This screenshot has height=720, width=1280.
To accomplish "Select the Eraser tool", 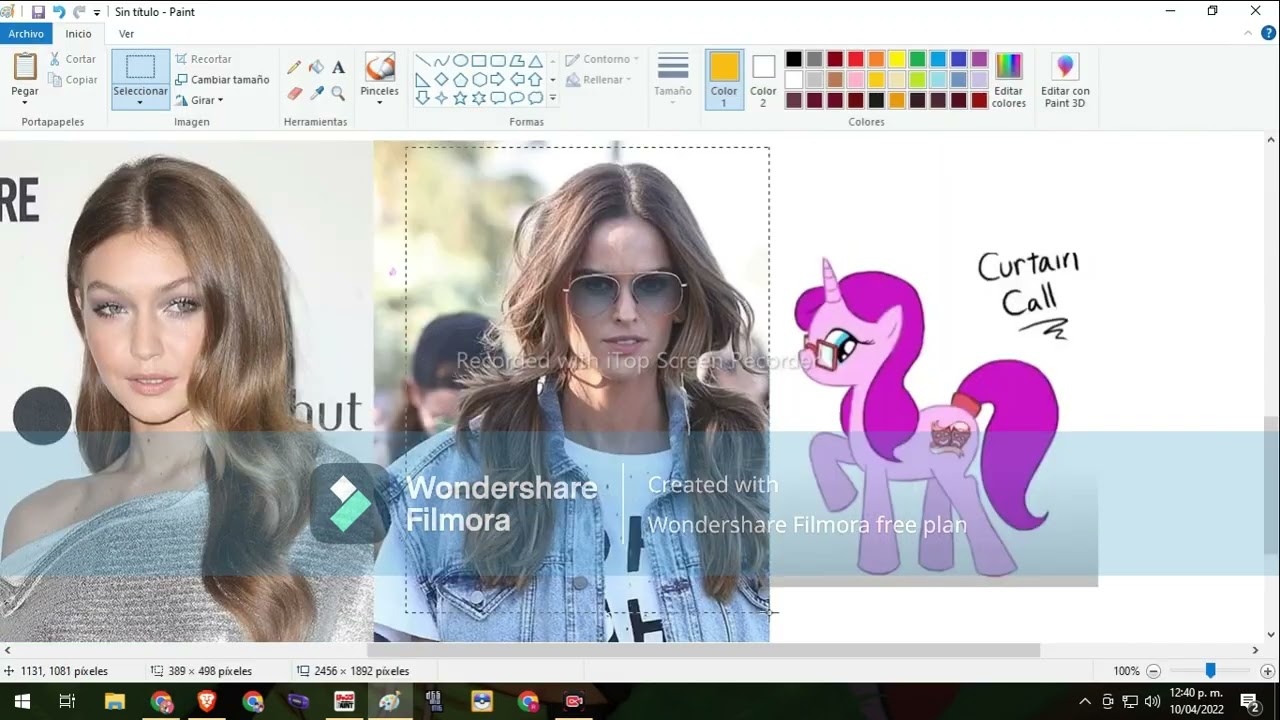I will click(294, 93).
